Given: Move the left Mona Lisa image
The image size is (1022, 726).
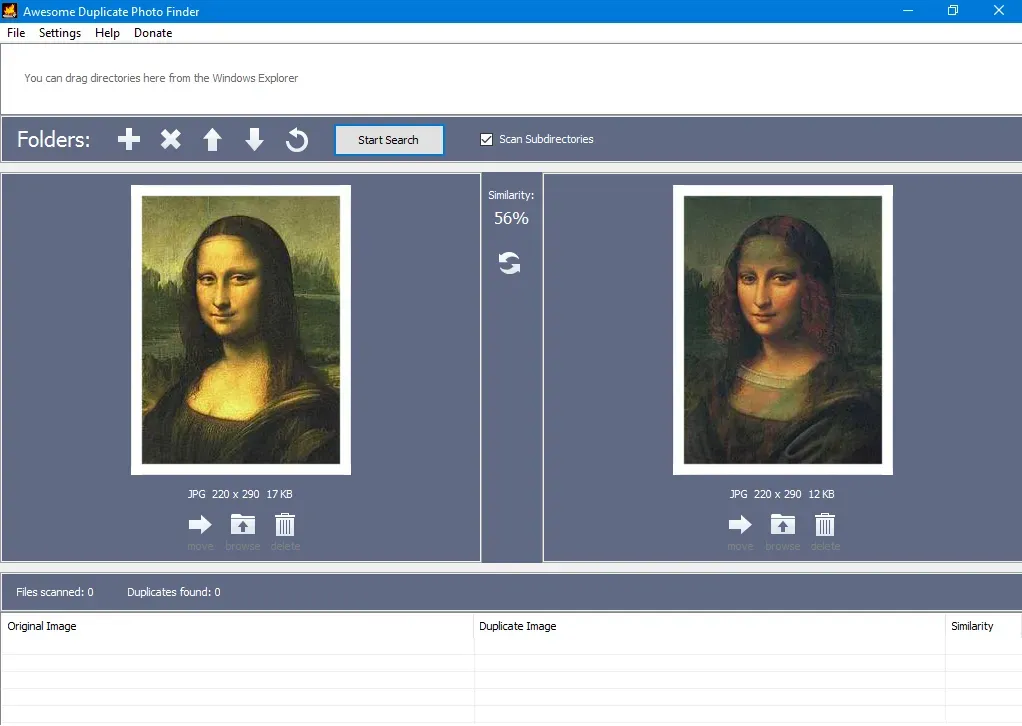Looking at the screenshot, I should [200, 524].
